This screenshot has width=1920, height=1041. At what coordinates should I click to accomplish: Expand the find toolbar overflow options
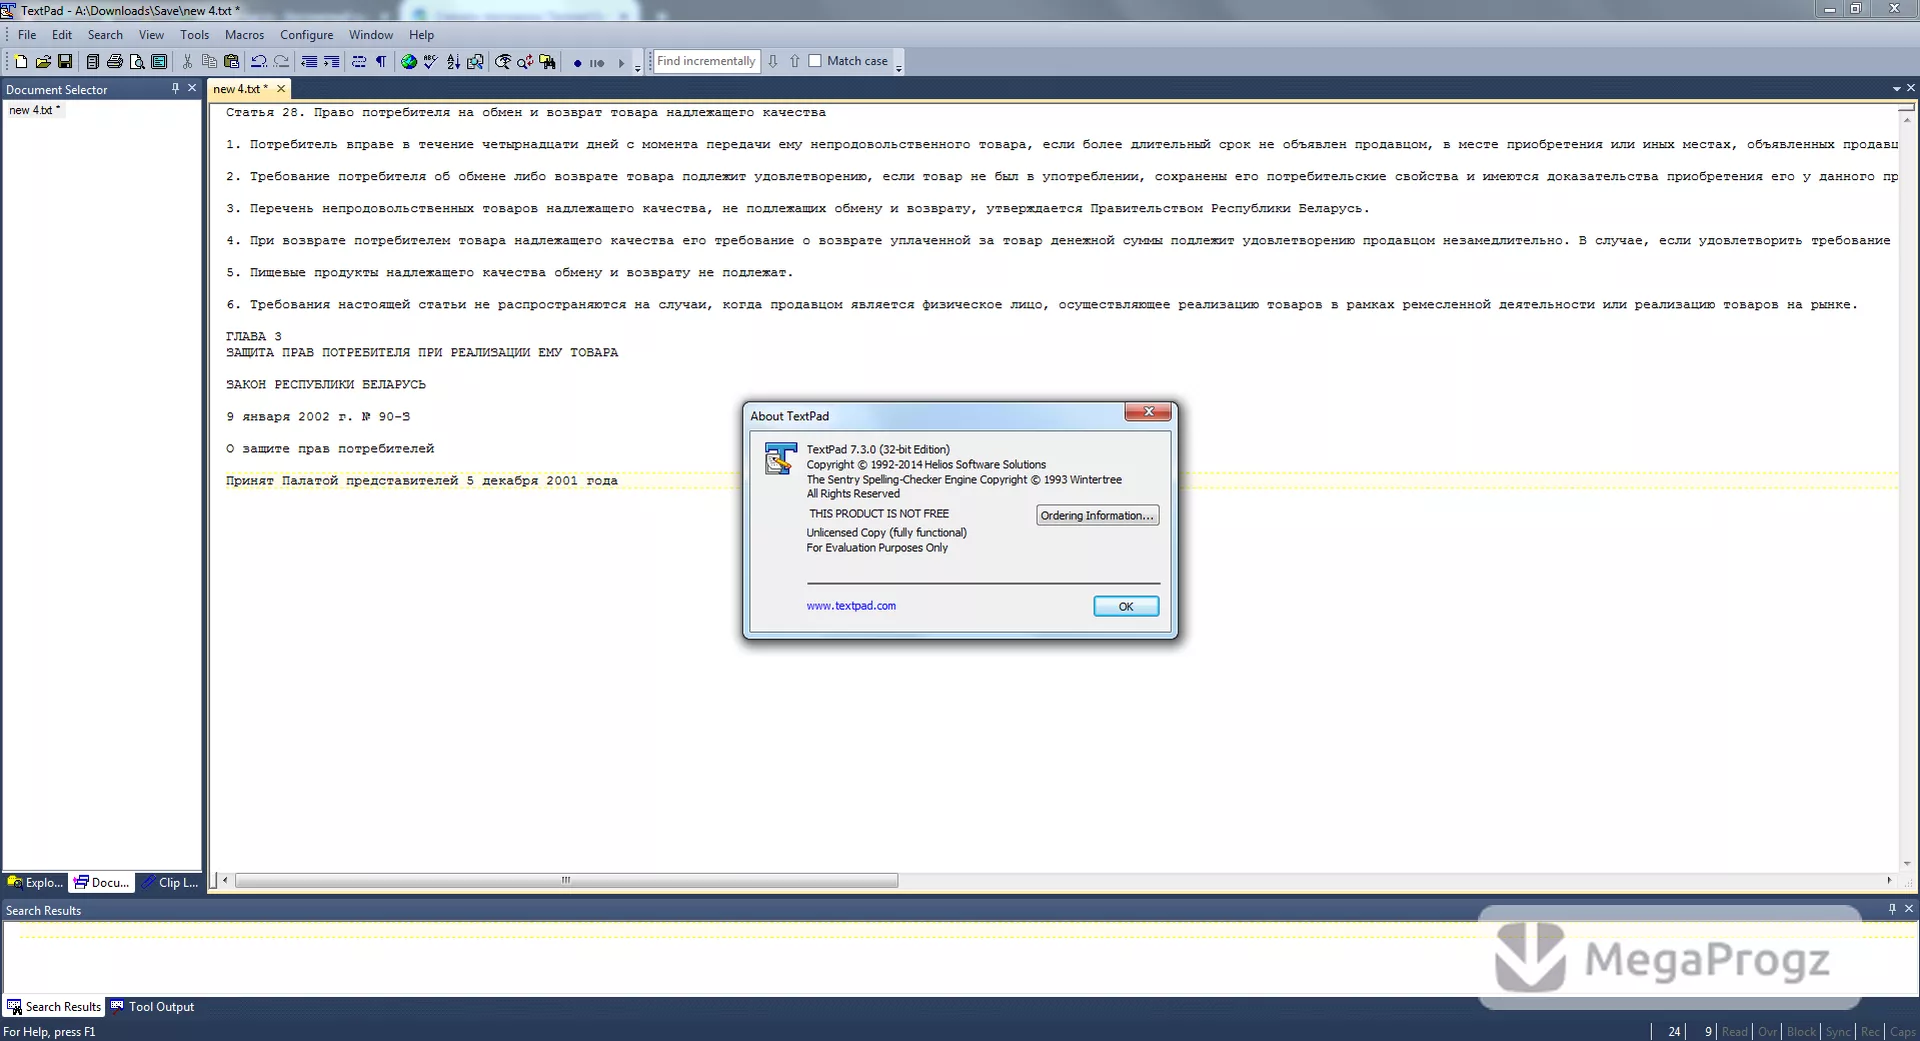tap(899, 68)
